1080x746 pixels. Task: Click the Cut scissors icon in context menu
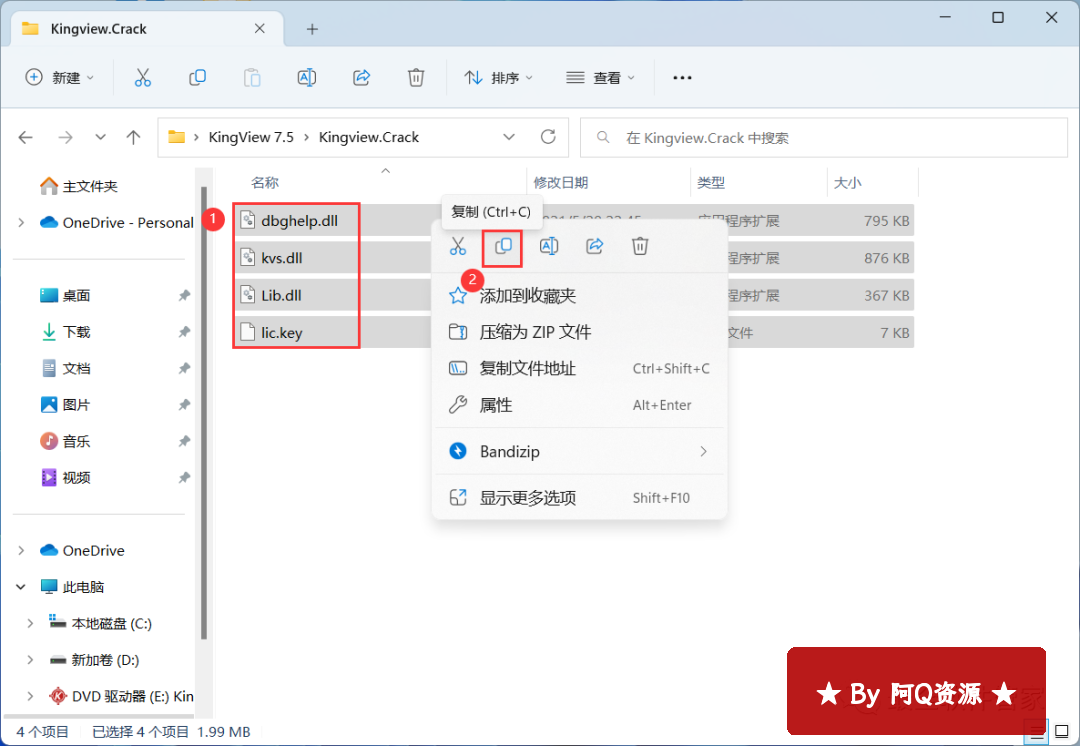pos(457,246)
